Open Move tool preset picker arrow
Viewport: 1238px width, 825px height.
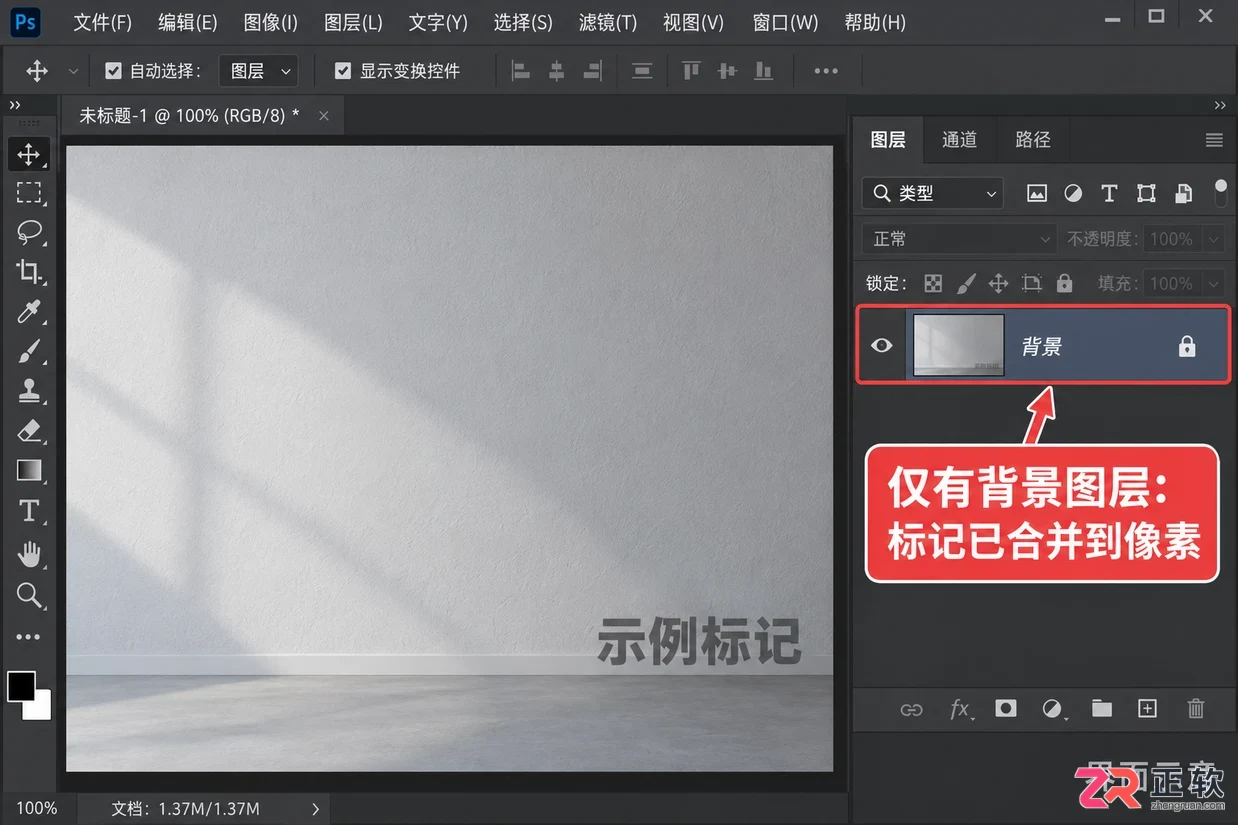coord(73,71)
